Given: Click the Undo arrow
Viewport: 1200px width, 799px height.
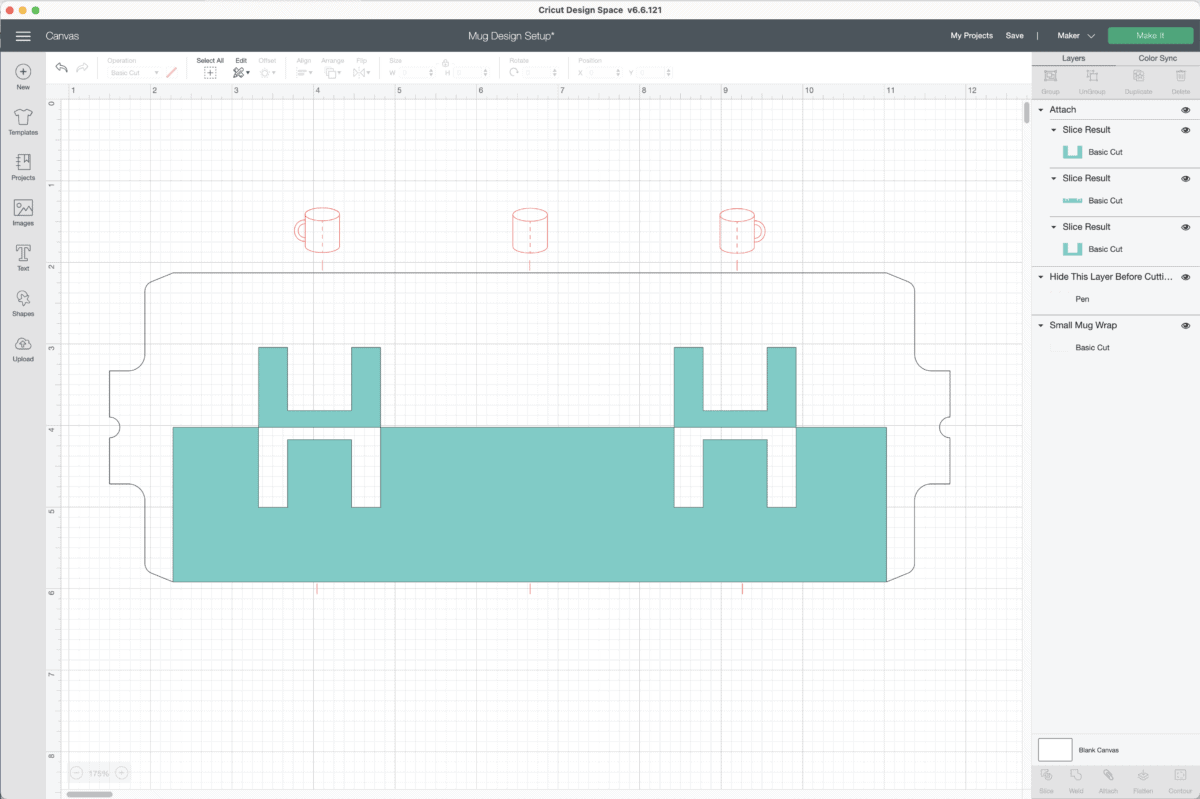Looking at the screenshot, I should (62, 68).
